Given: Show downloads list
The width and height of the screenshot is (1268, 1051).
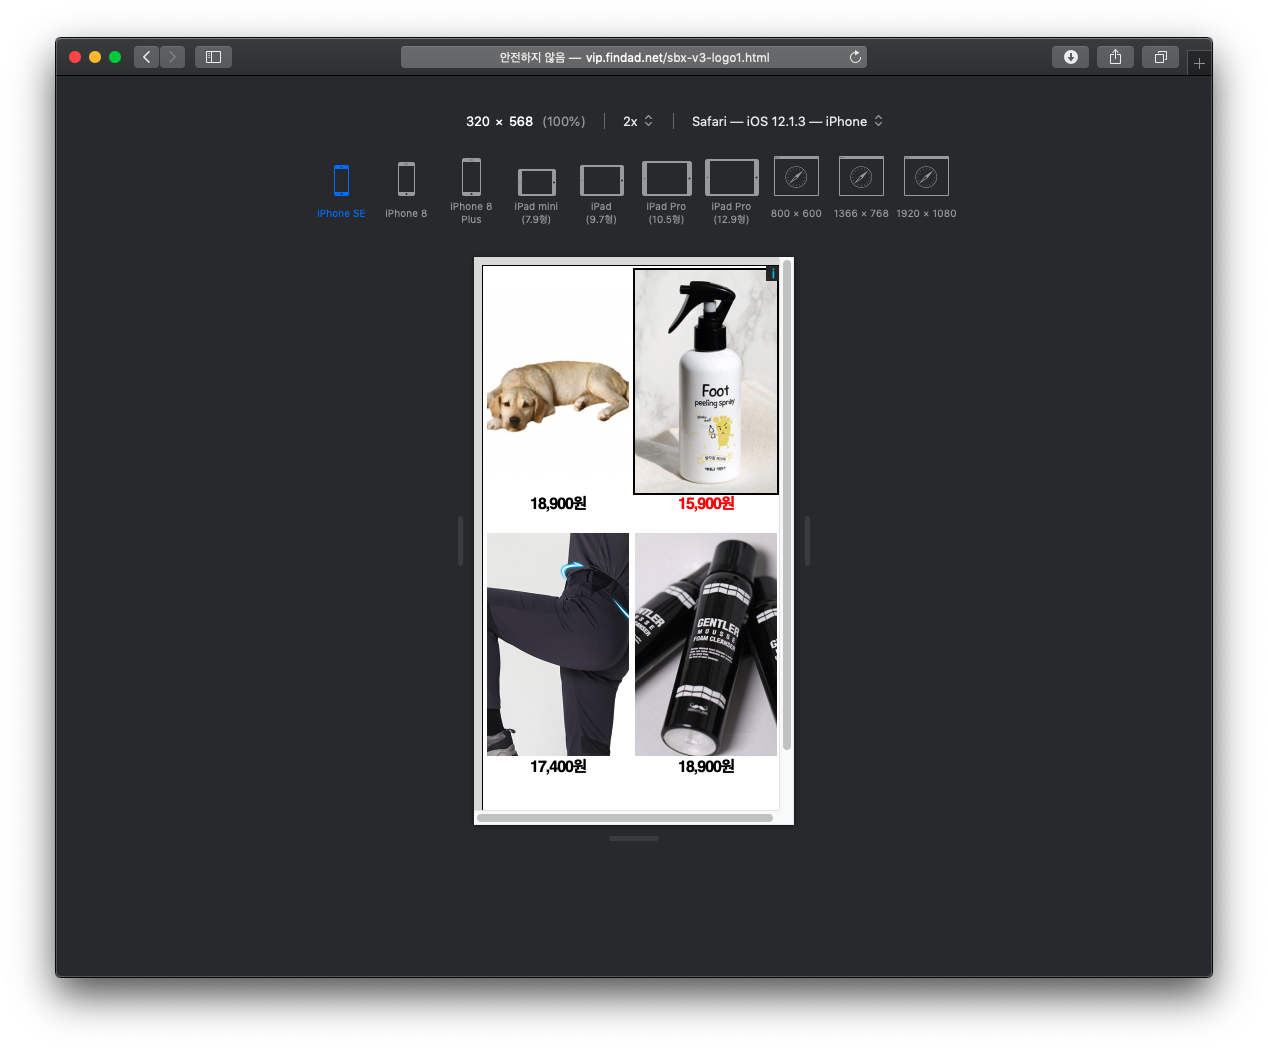Looking at the screenshot, I should pyautogui.click(x=1070, y=57).
